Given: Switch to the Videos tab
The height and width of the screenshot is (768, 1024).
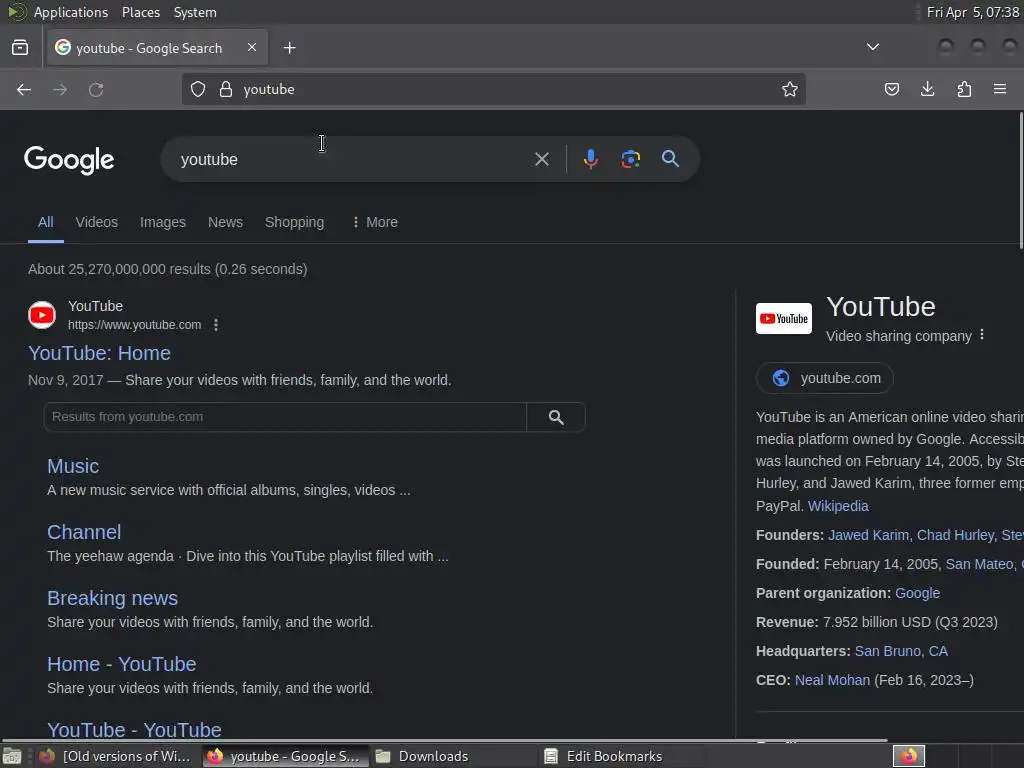Looking at the screenshot, I should (x=97, y=222).
